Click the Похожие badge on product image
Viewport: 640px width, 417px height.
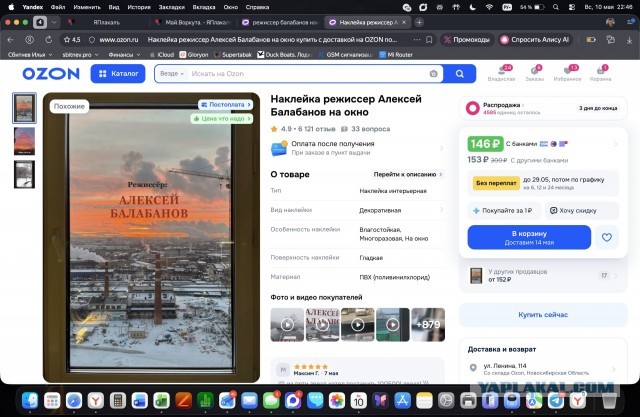69,106
